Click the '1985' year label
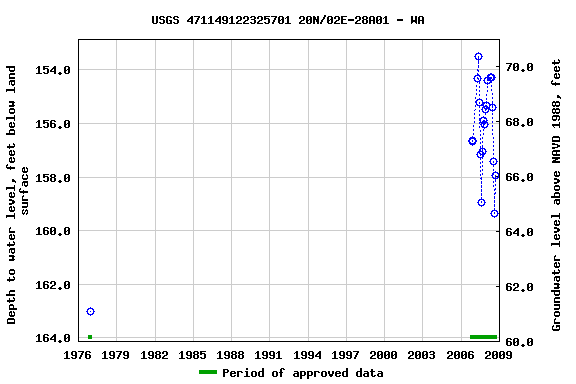 coord(192,355)
